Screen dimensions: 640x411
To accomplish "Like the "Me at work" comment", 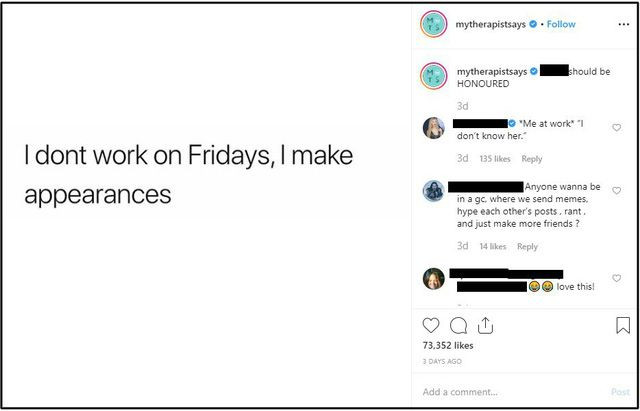I will click(616, 128).
